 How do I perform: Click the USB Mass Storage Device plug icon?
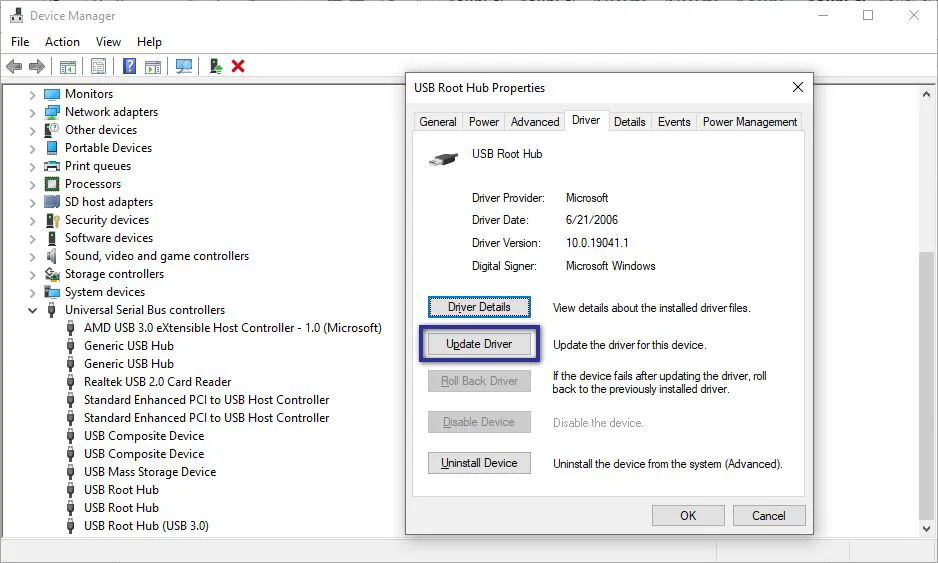[x=71, y=472]
